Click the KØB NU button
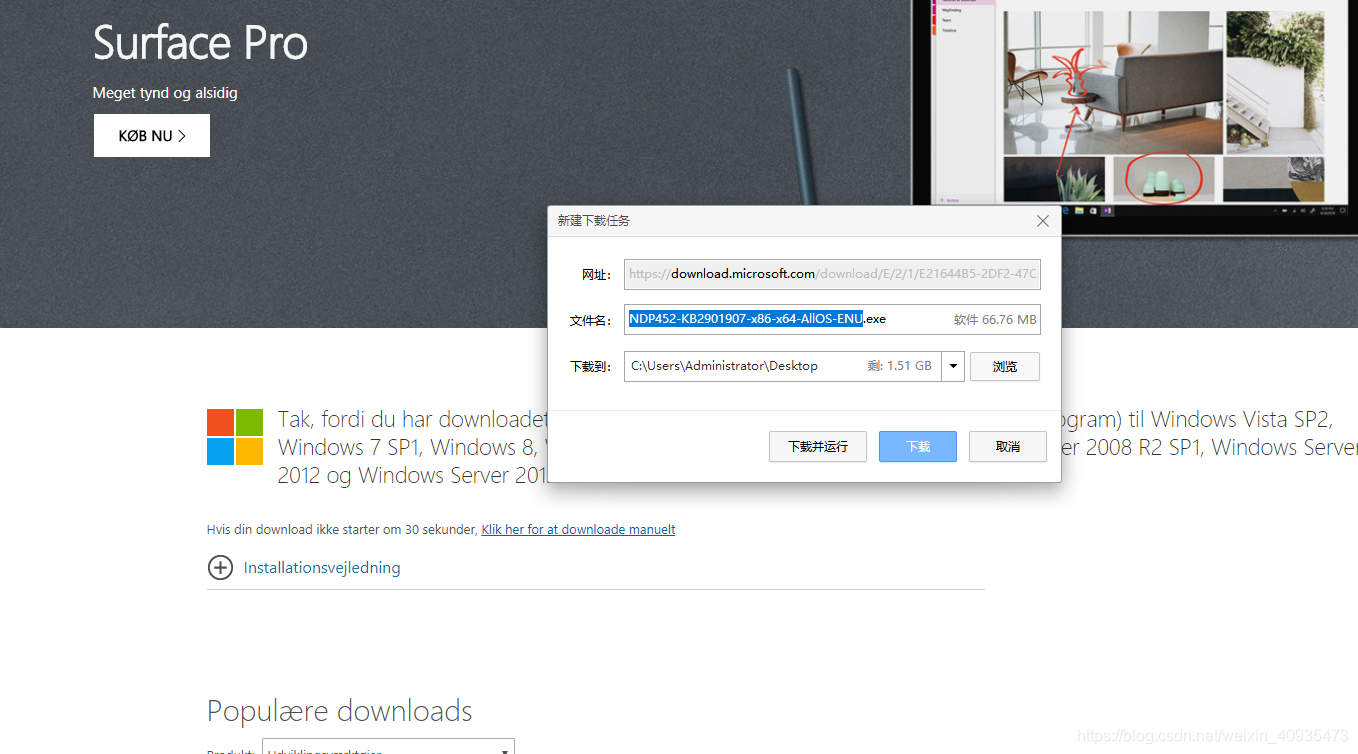 click(152, 136)
